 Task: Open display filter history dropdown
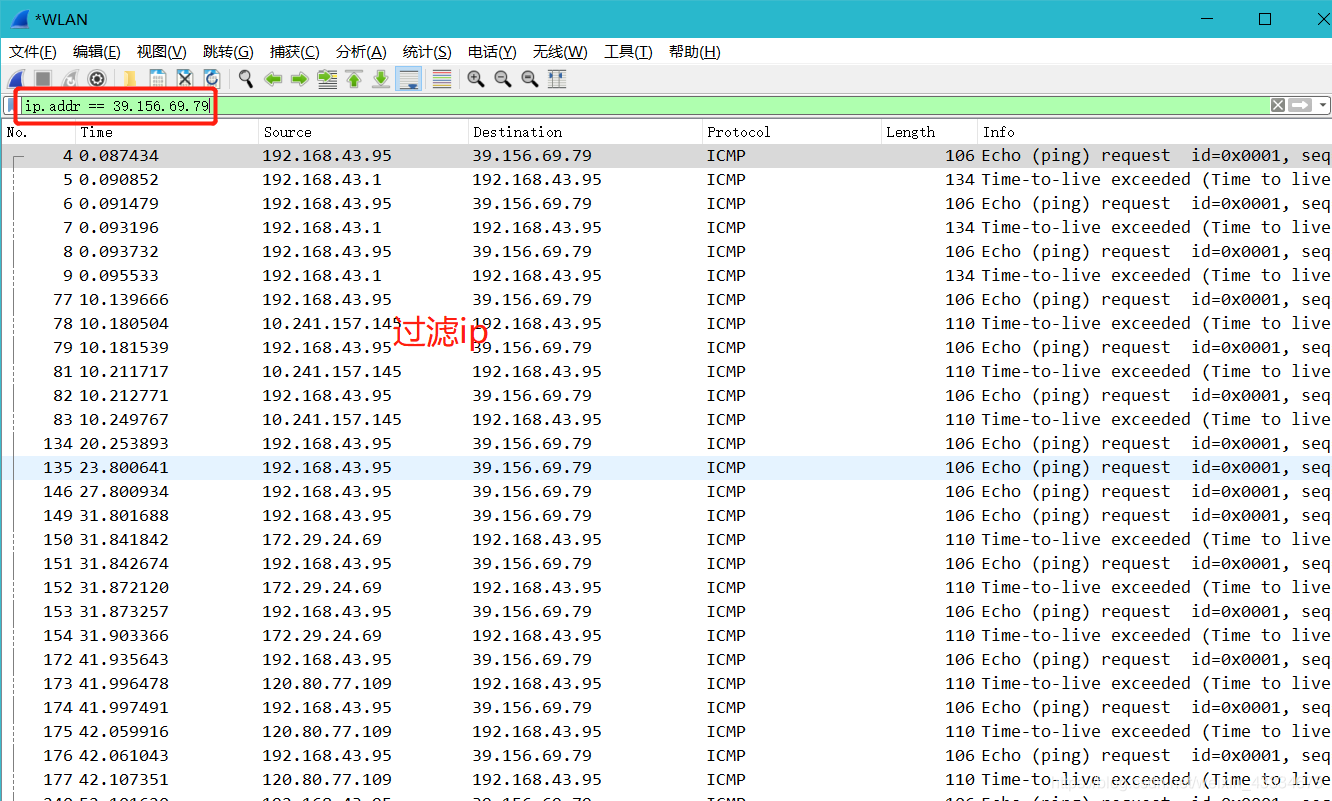coord(1323,105)
